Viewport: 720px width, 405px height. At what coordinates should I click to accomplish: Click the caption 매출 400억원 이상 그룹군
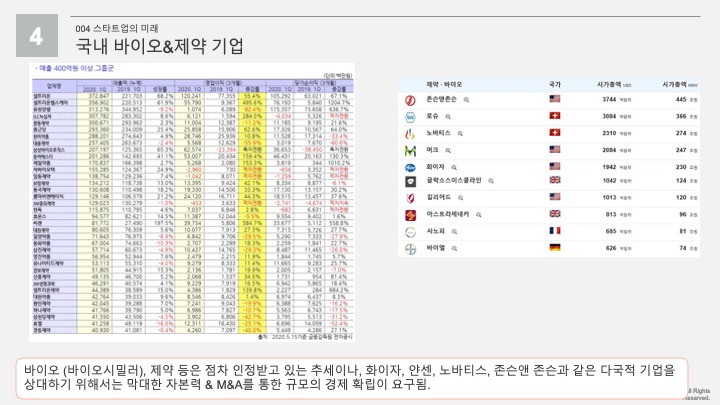(x=75, y=68)
